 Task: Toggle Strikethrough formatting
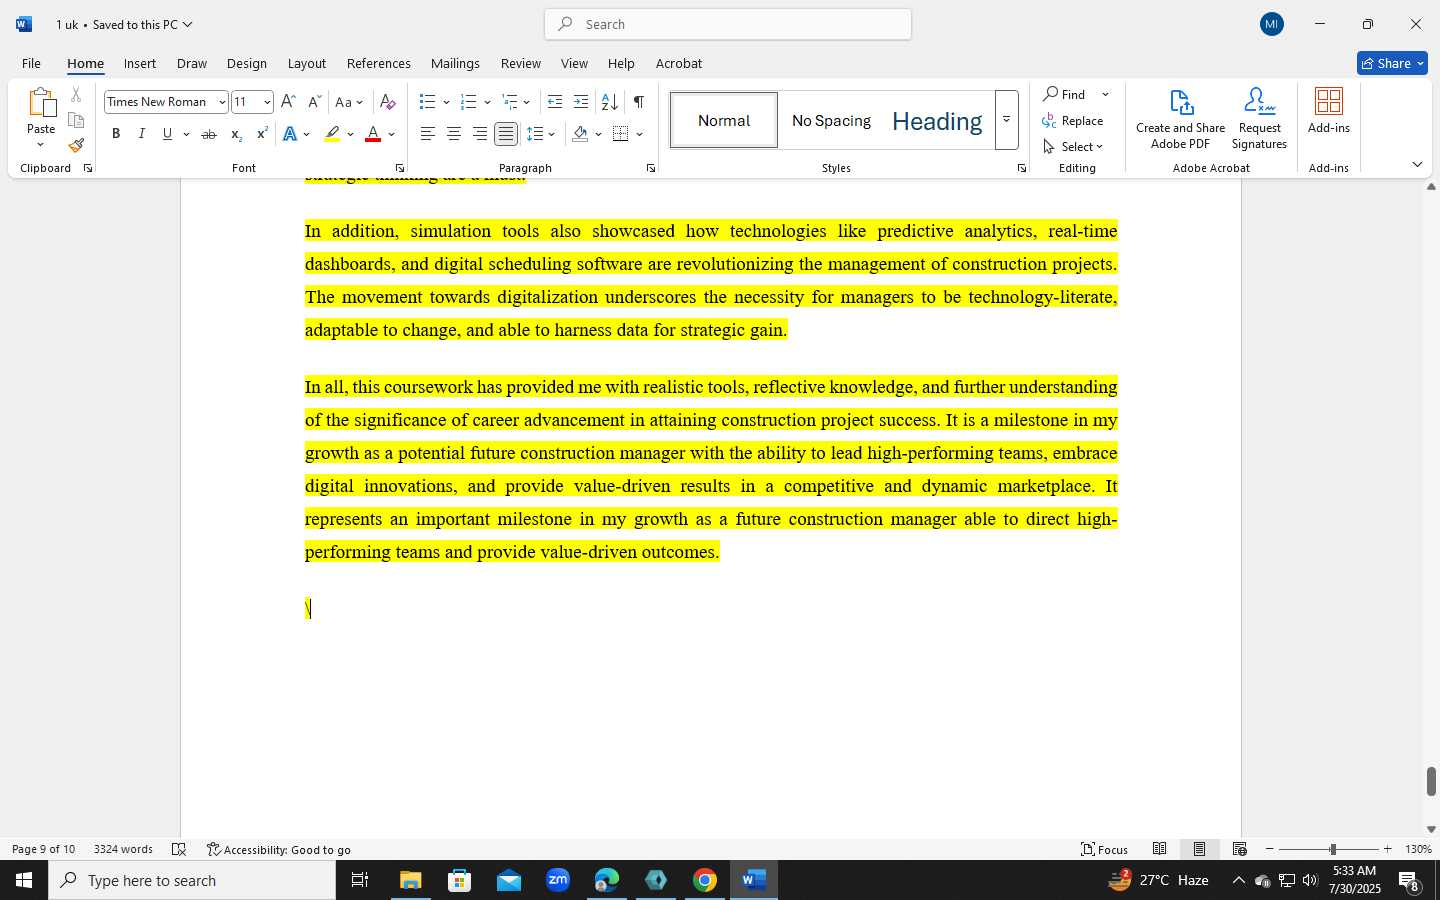209,134
